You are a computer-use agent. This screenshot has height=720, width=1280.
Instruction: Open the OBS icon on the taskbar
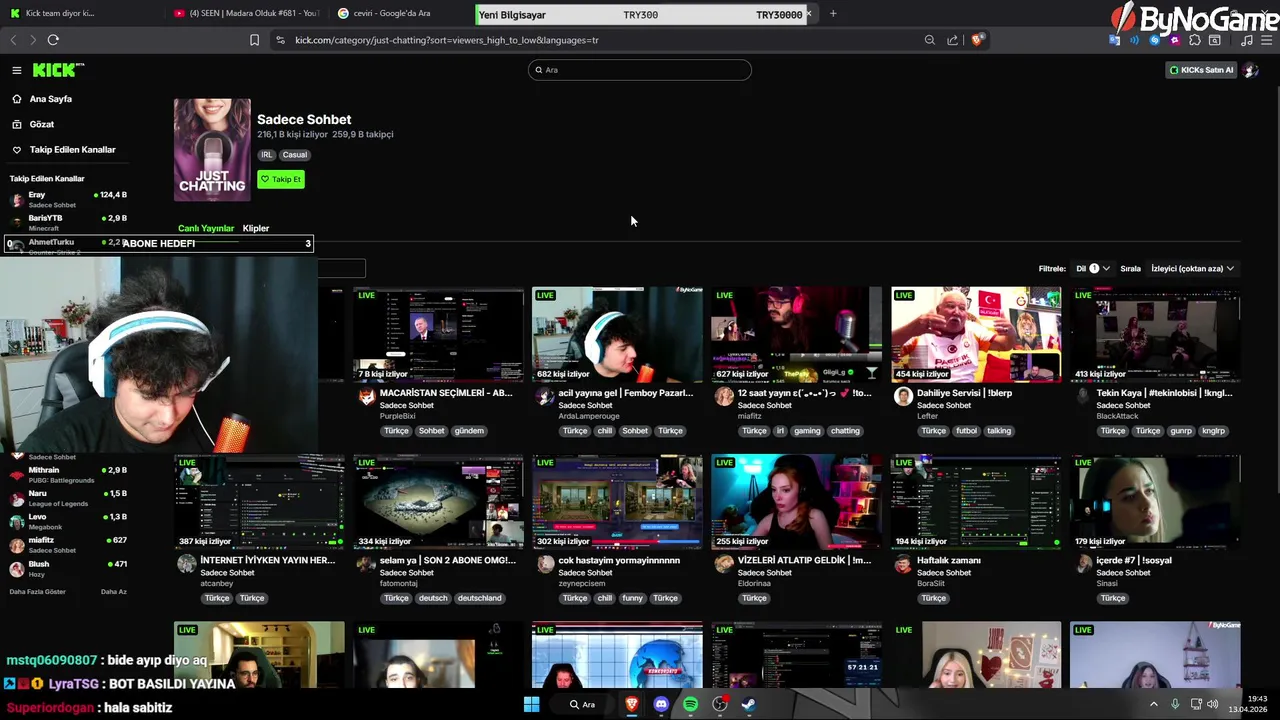(x=719, y=704)
